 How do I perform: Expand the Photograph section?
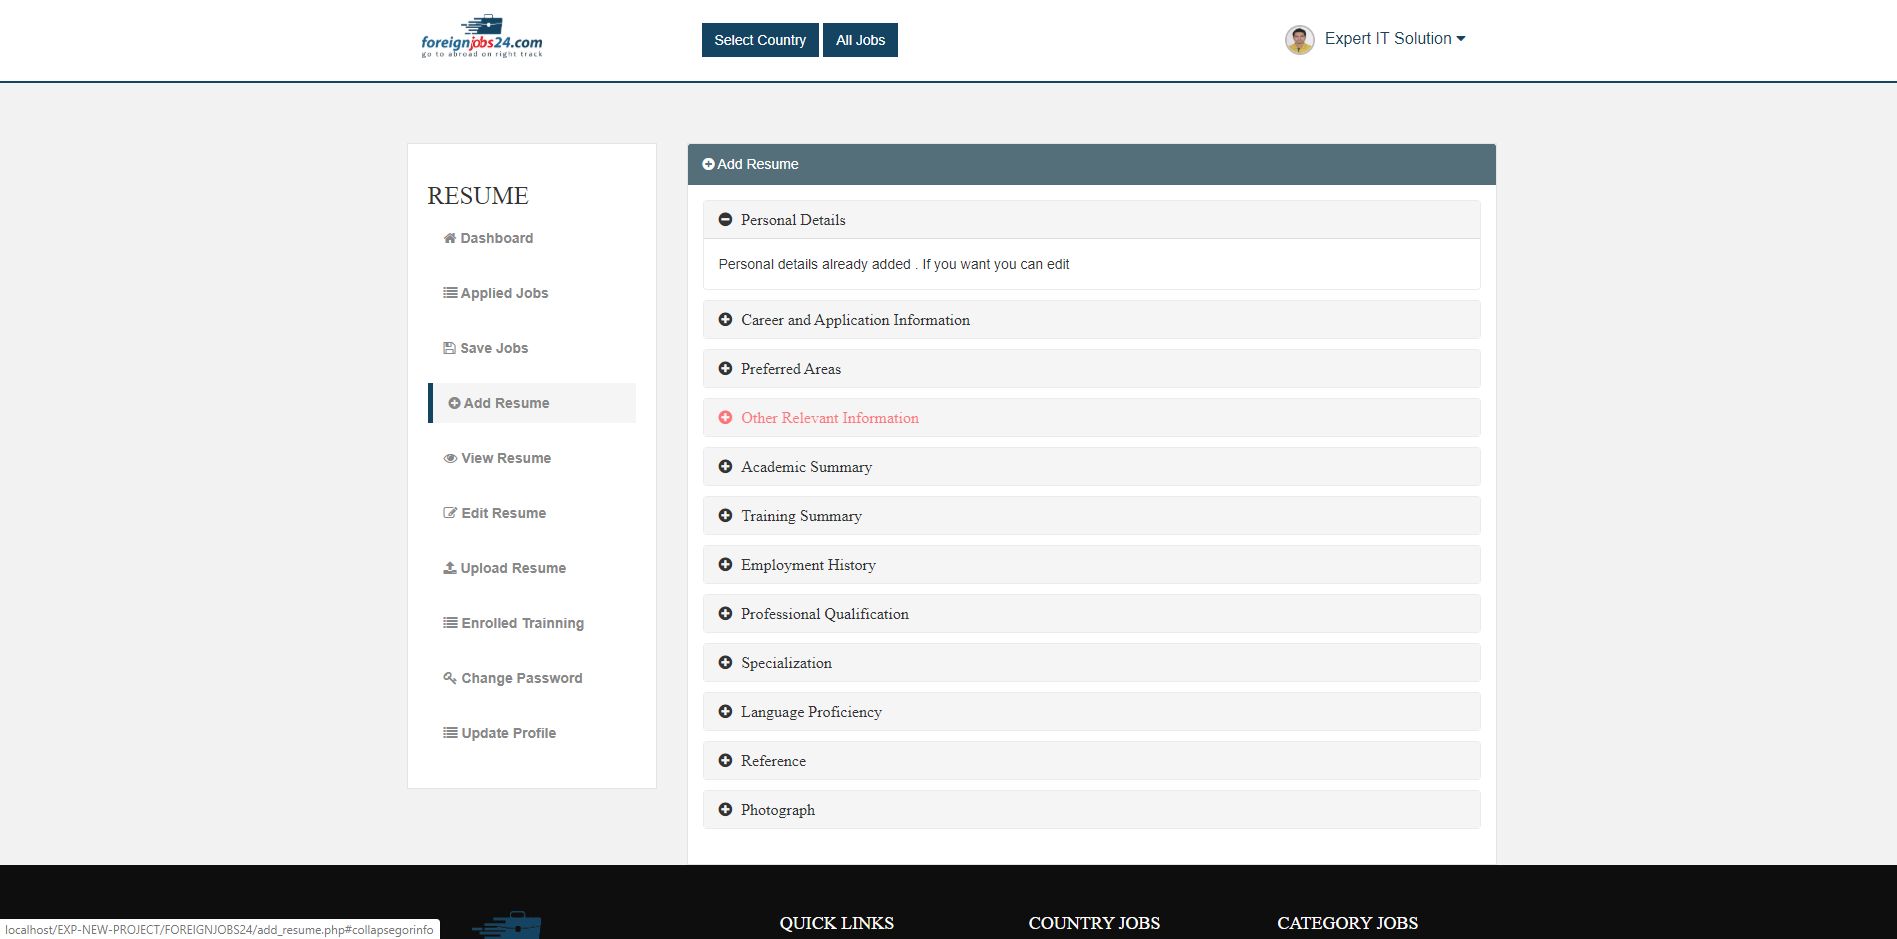(1092, 810)
